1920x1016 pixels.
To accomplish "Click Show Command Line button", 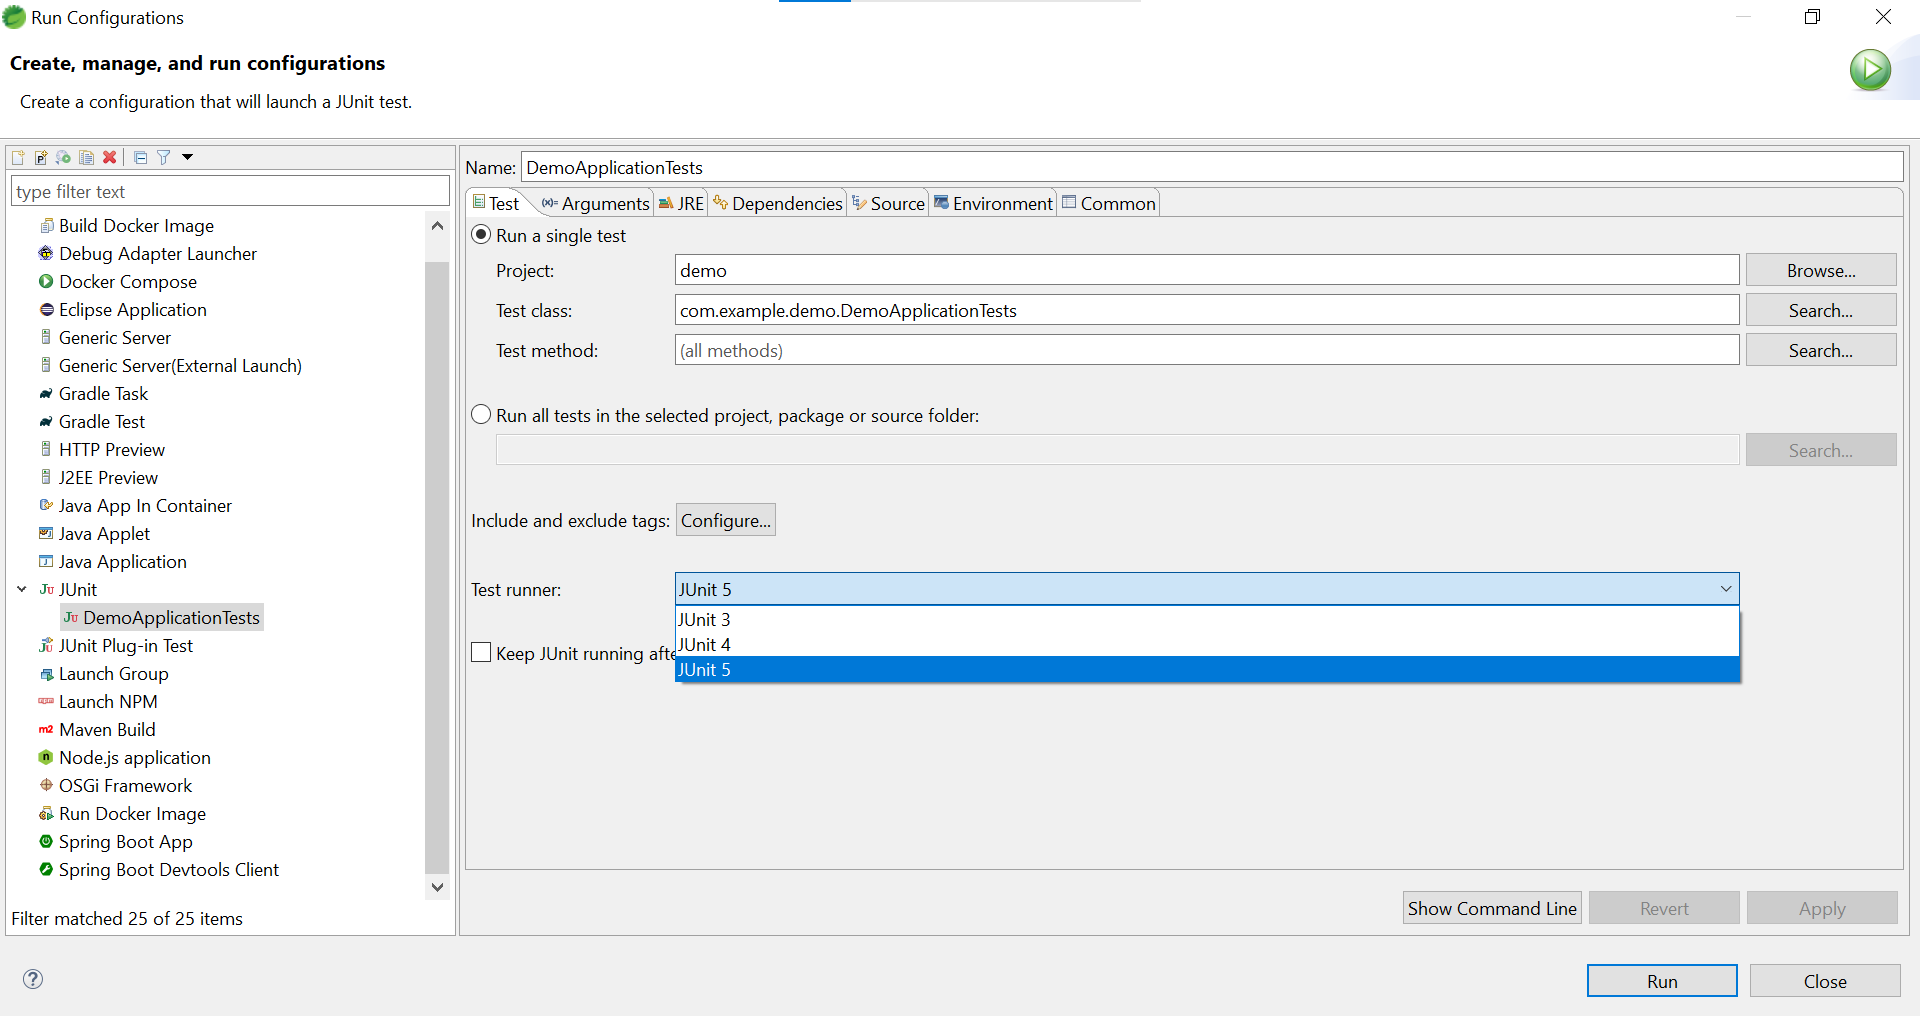I will [1492, 908].
